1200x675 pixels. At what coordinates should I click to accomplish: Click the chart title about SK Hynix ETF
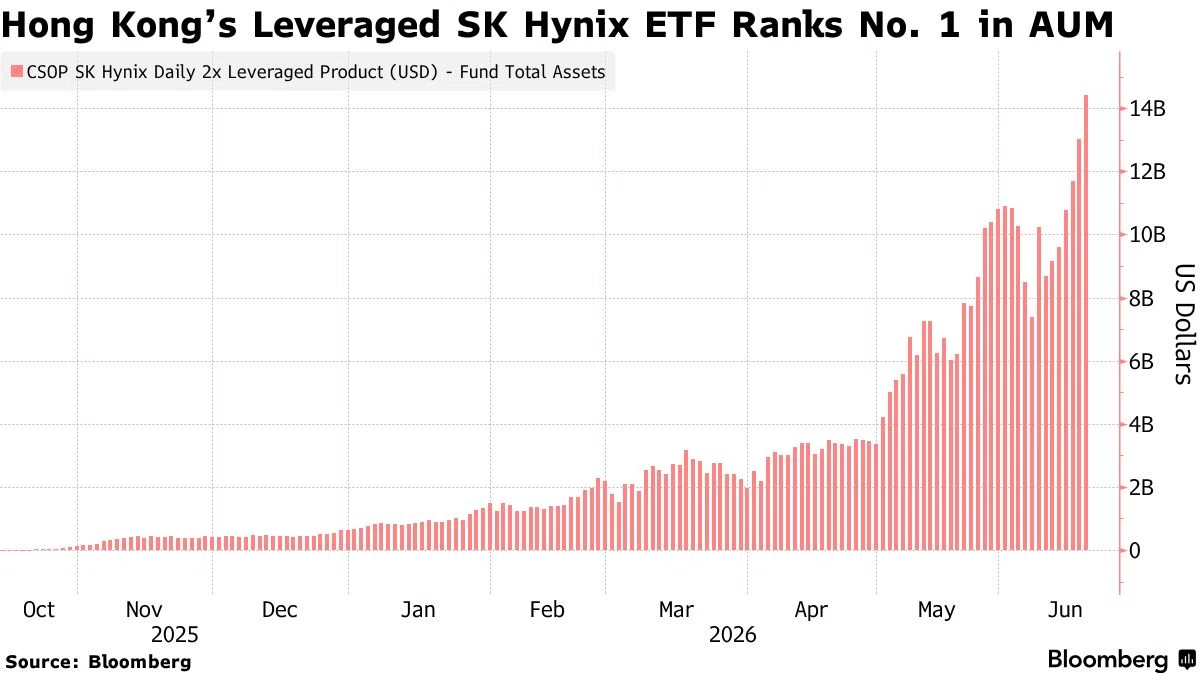(x=558, y=24)
